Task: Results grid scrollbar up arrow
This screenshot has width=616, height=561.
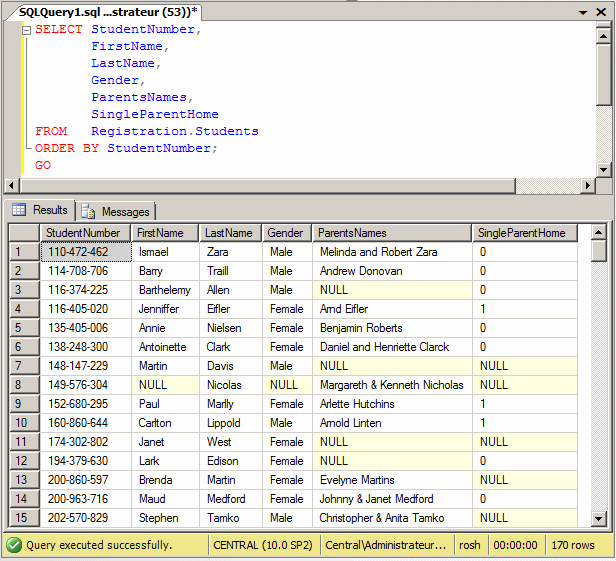Action: click(598, 232)
